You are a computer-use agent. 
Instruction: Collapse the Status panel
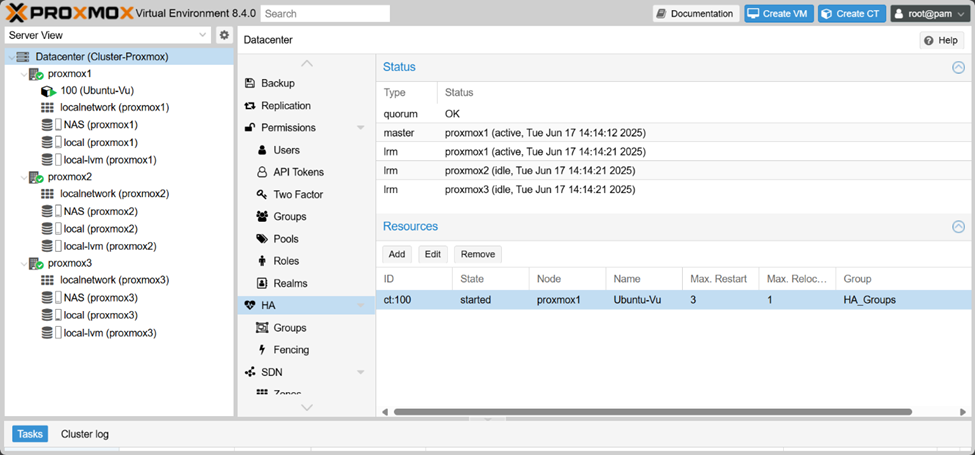(958, 67)
